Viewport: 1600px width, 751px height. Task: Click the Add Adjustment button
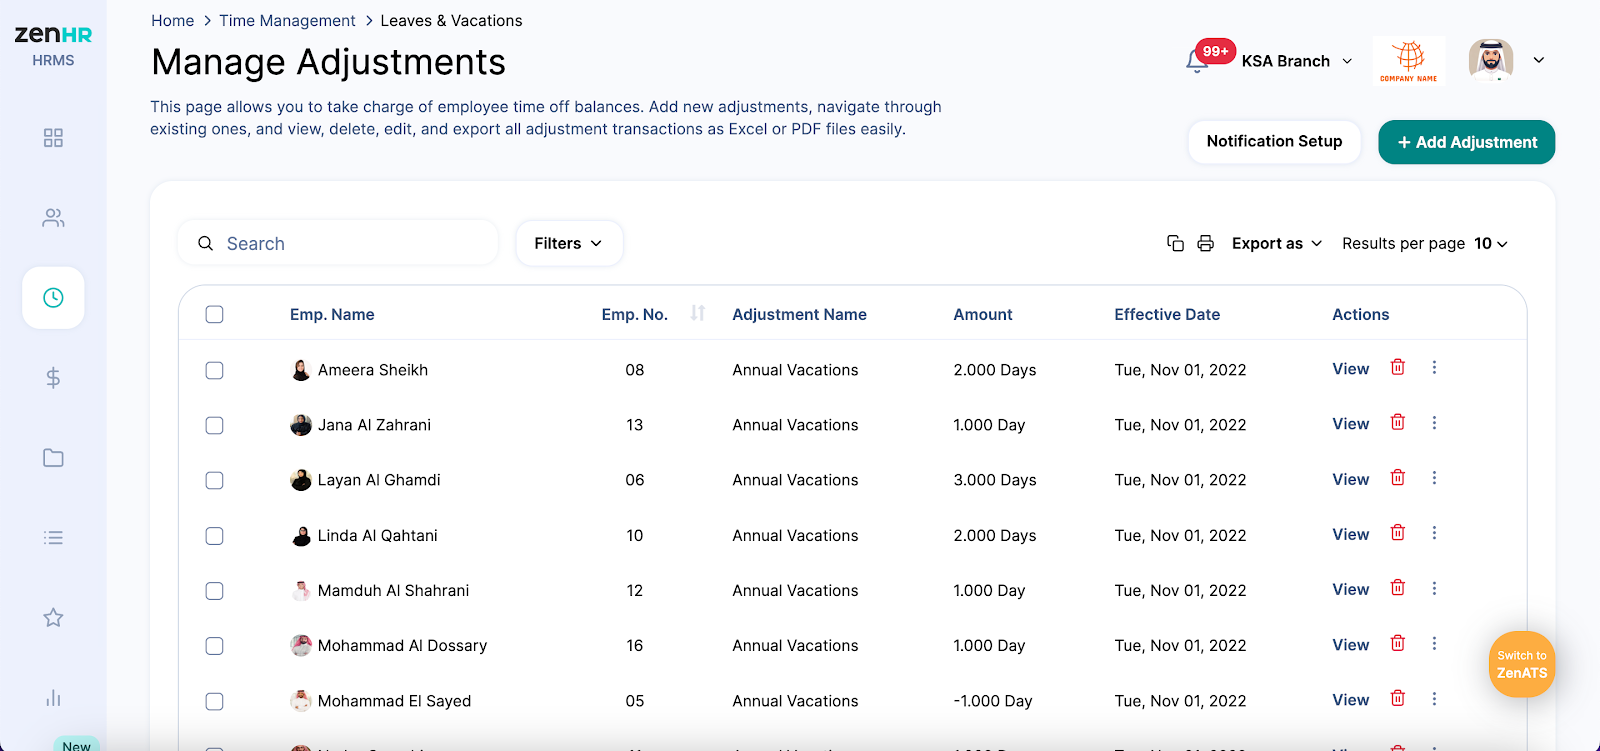1466,142
